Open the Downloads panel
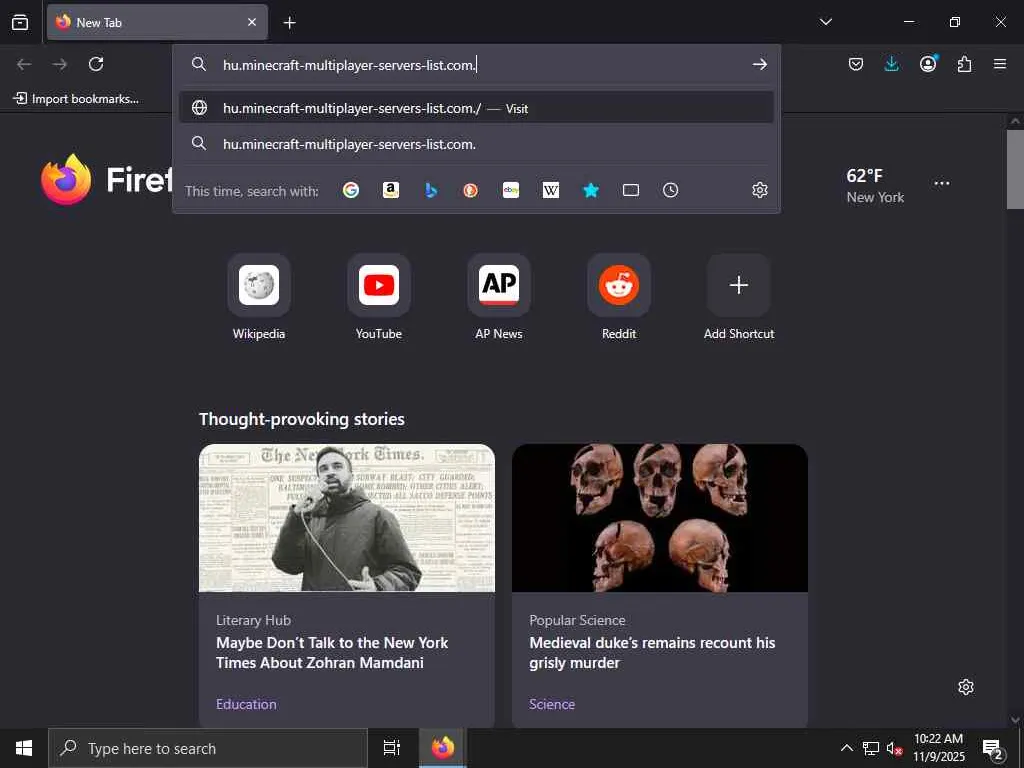 click(891, 64)
